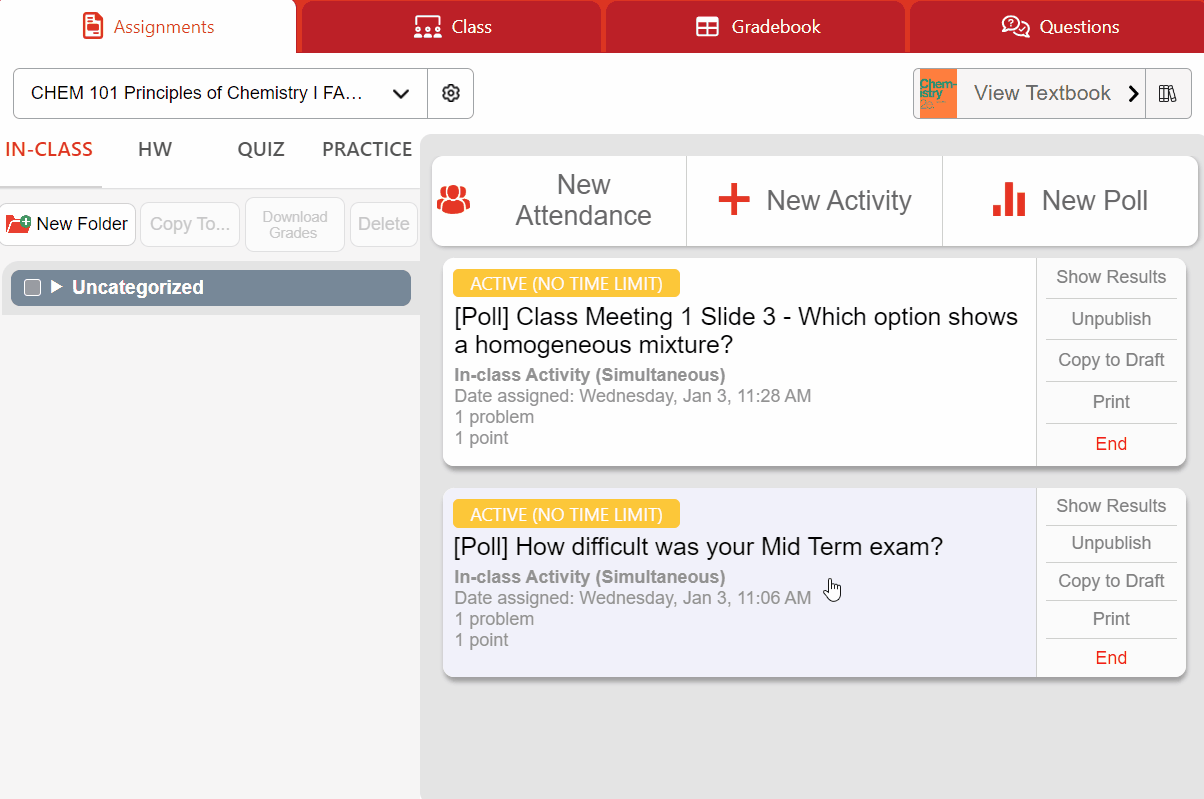
Task: End the Mid Term exam poll
Action: 1110,657
